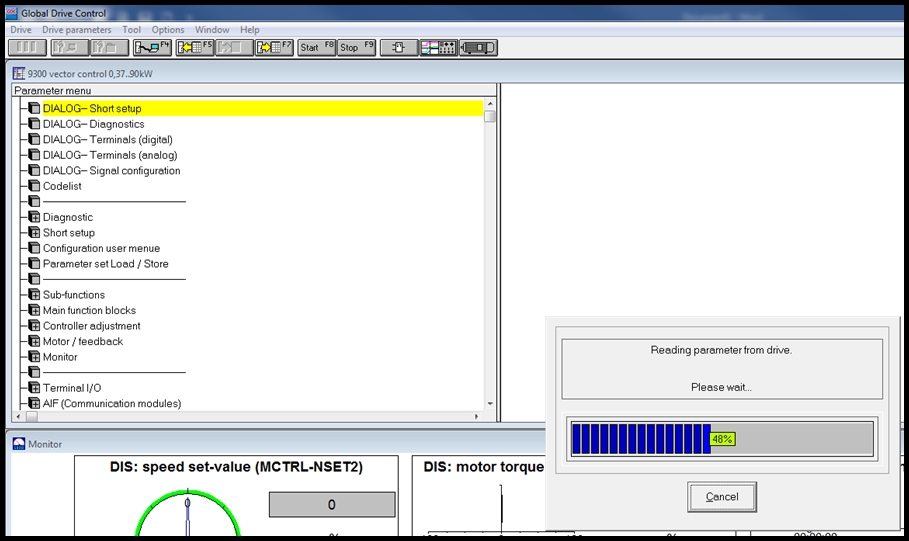Open the Tool menu
909x541 pixels.
point(132,30)
